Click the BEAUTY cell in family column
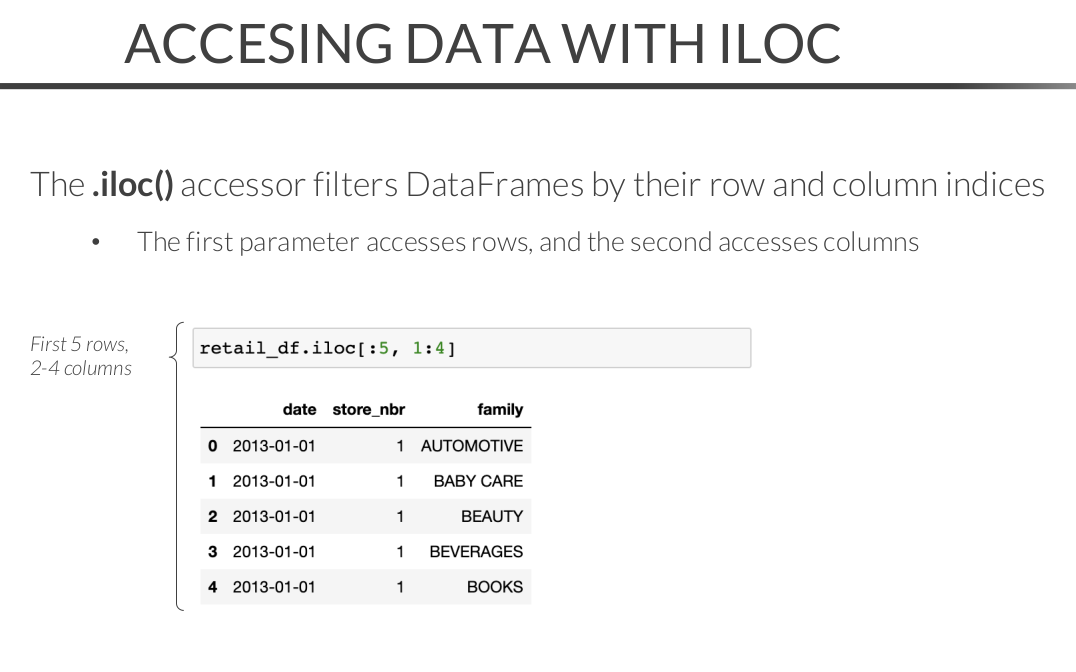This screenshot has width=1076, height=672. [491, 516]
